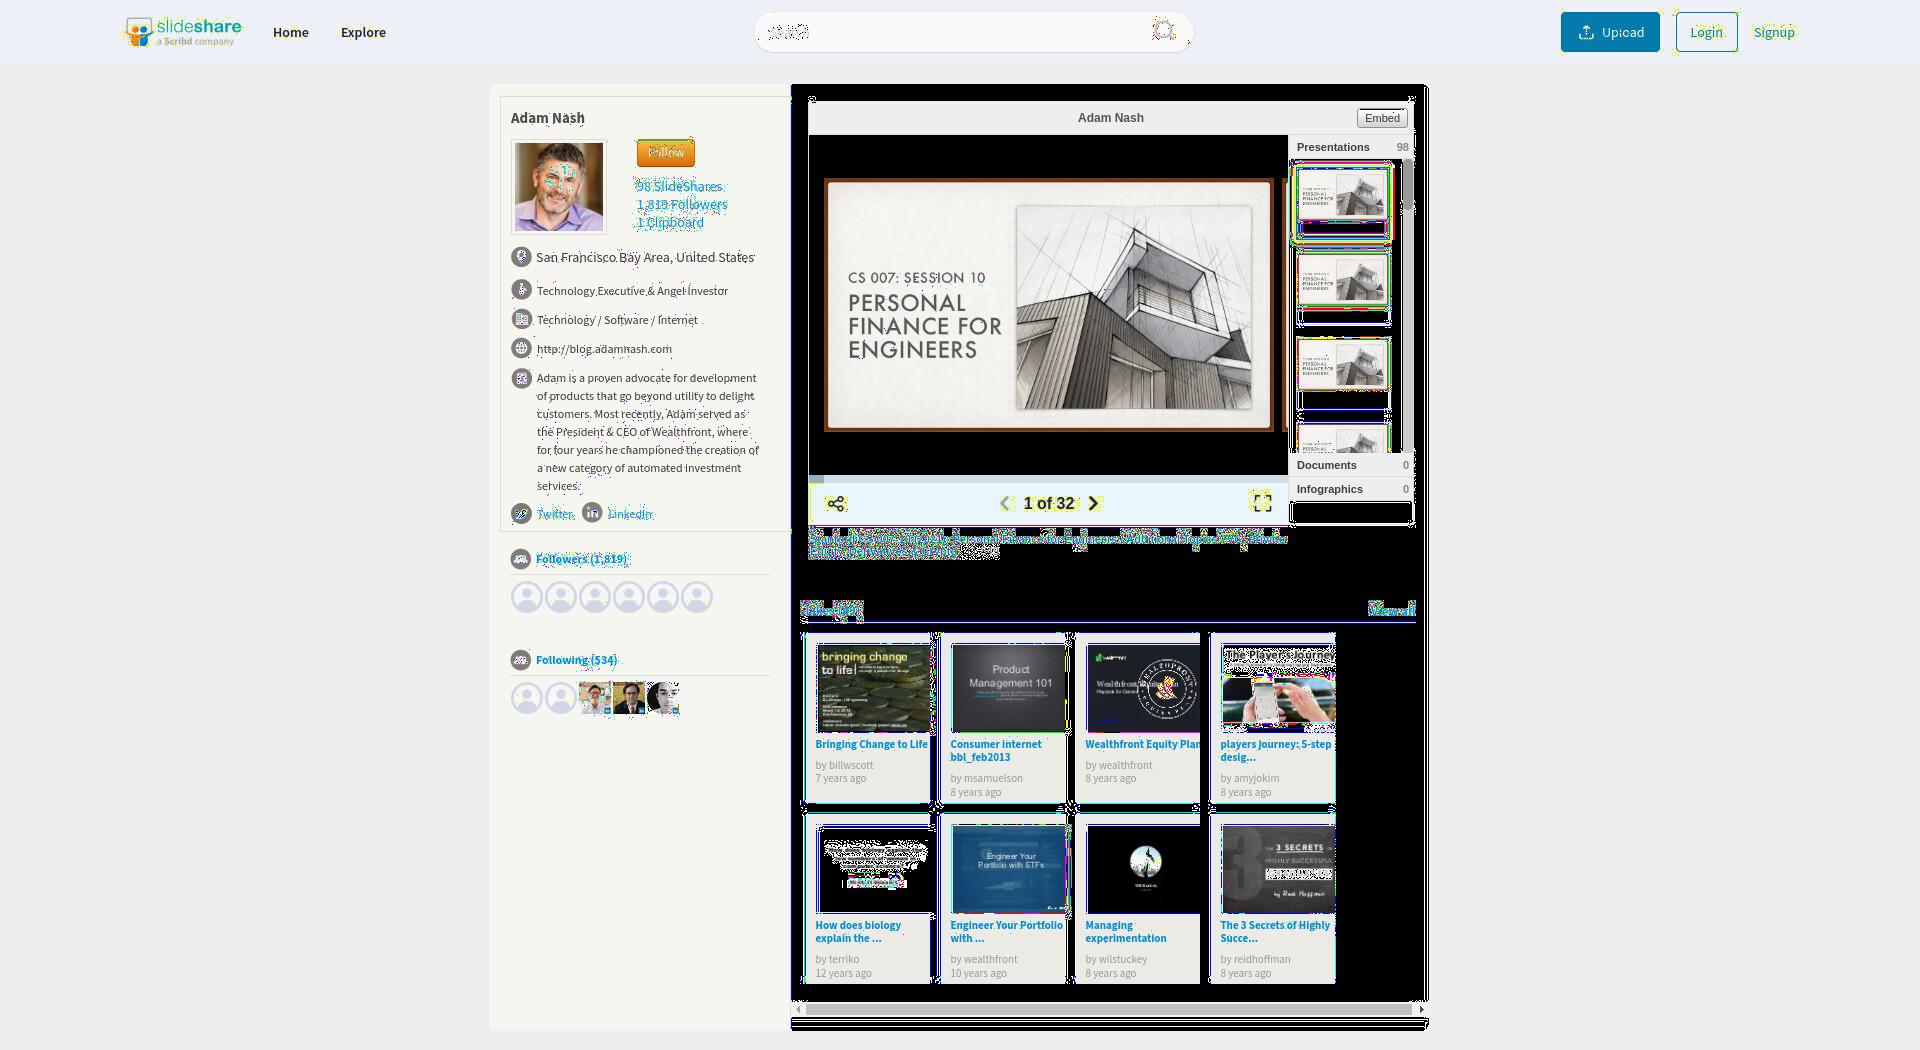The image size is (1920, 1050).
Task: Click the Twitter bird icon
Action: point(521,513)
